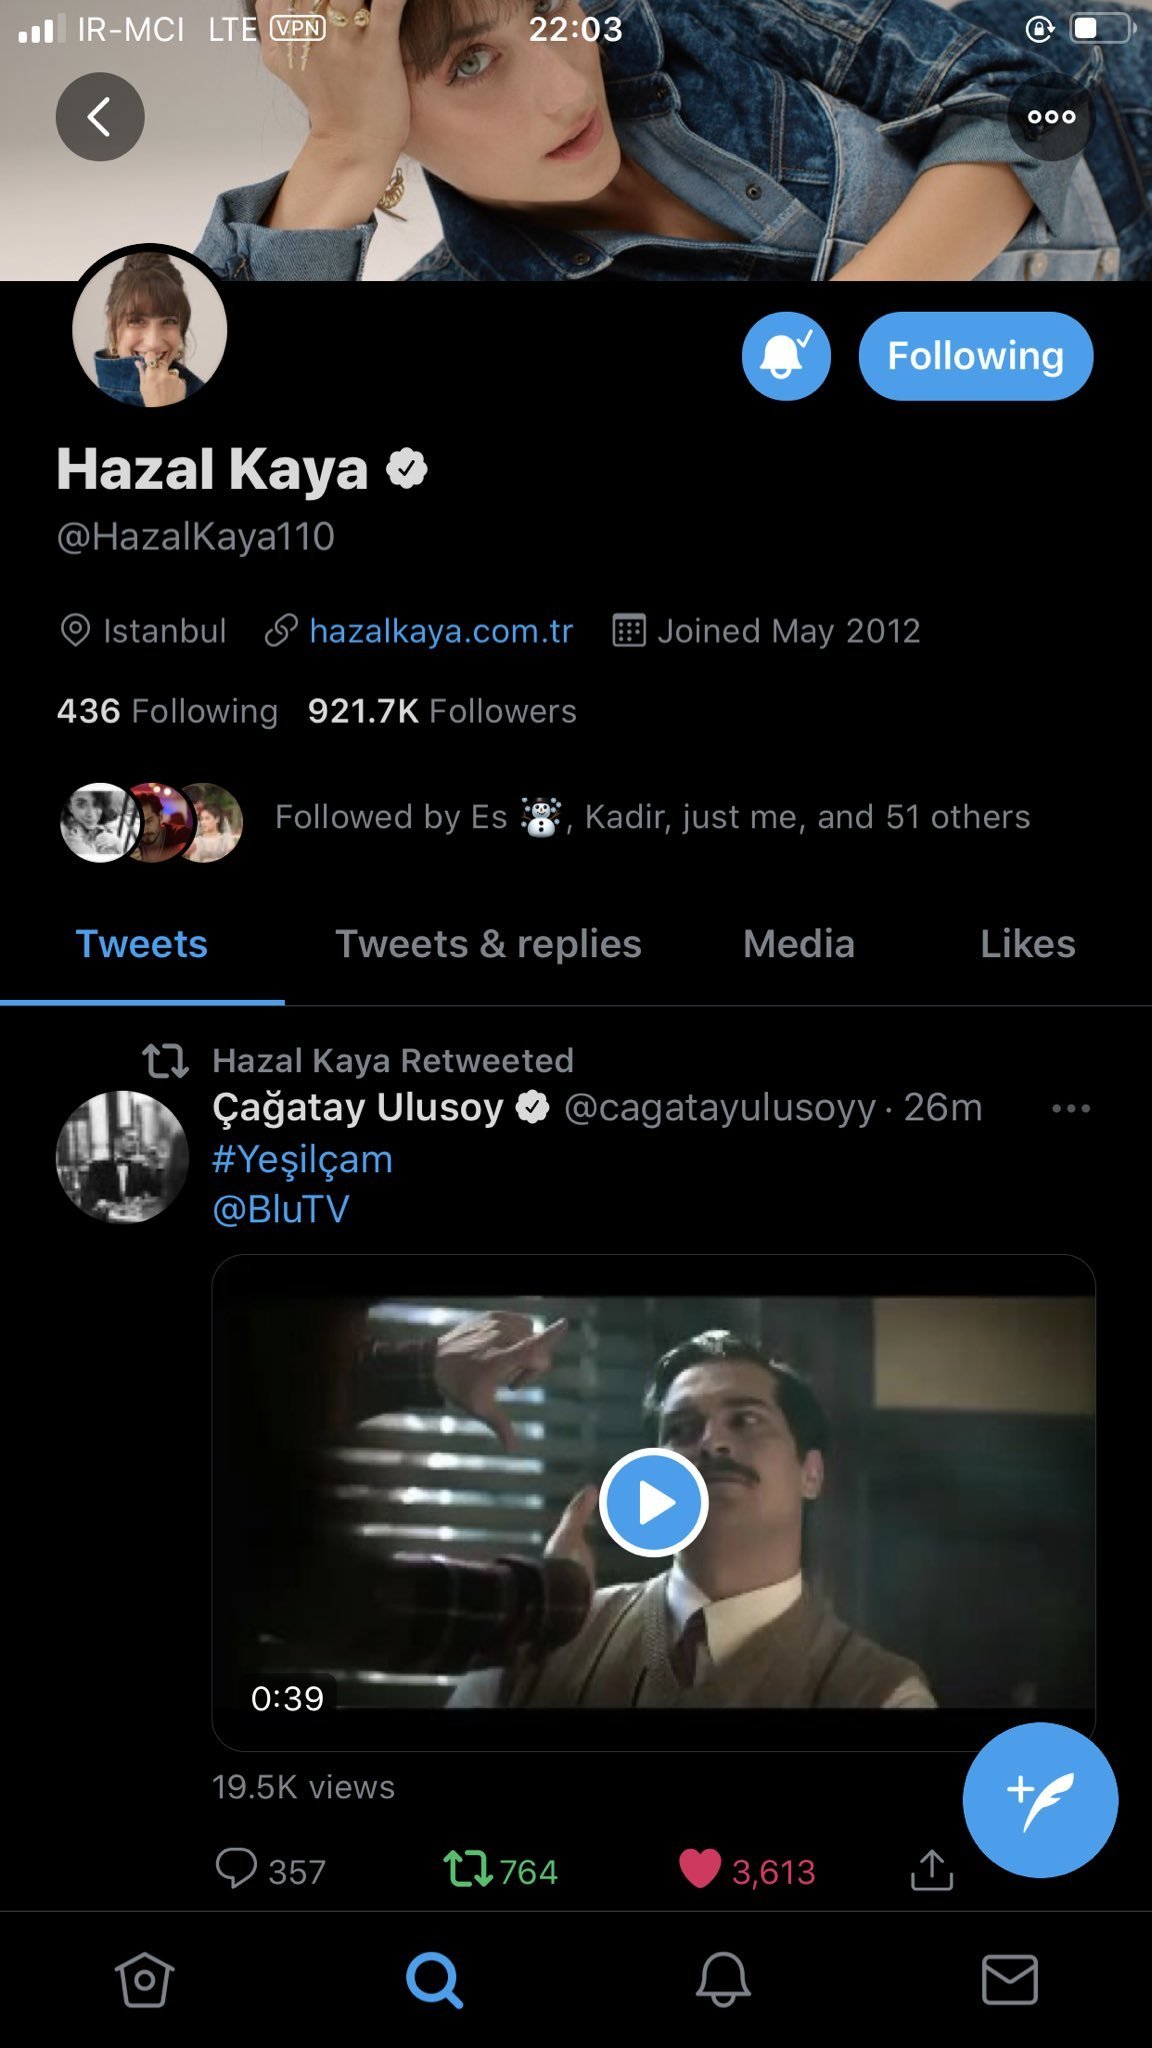This screenshot has height=2048, width=1152.
Task: Select the Likes tab
Action: [x=1027, y=944]
